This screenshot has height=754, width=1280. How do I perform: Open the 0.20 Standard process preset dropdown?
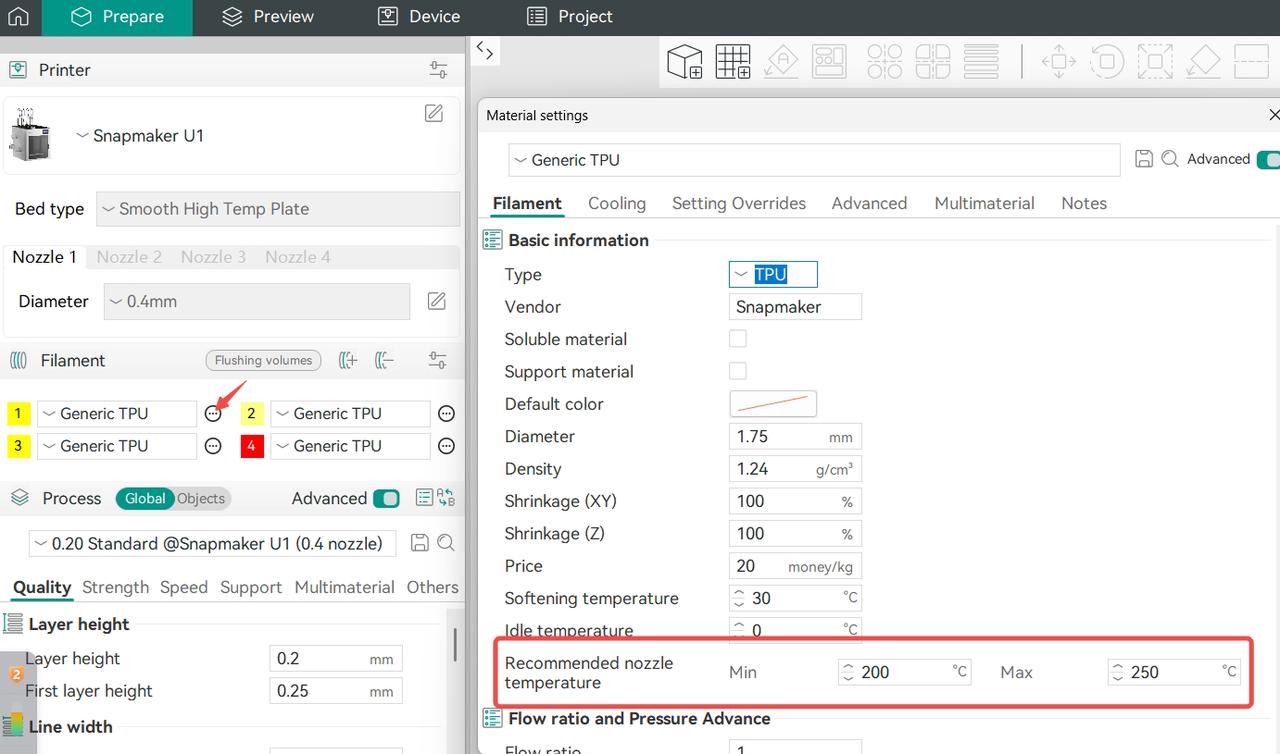point(212,543)
